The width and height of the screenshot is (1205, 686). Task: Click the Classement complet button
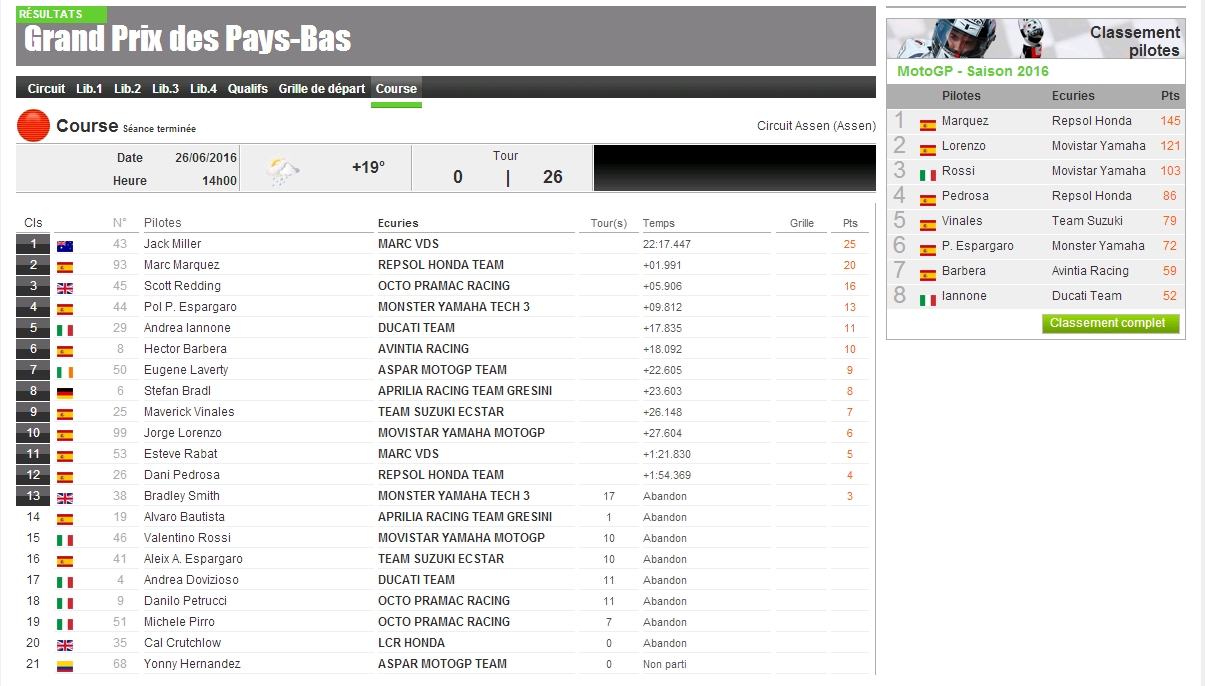(1110, 324)
